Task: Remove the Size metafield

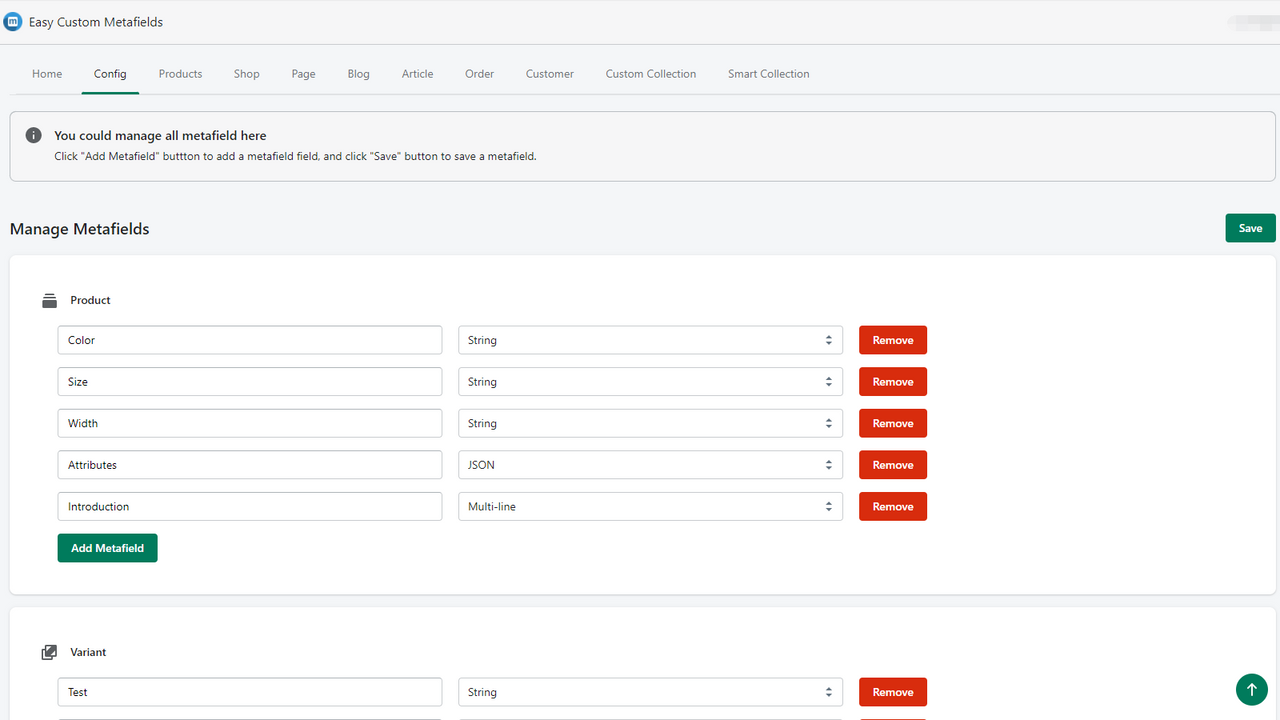Action: pos(893,382)
